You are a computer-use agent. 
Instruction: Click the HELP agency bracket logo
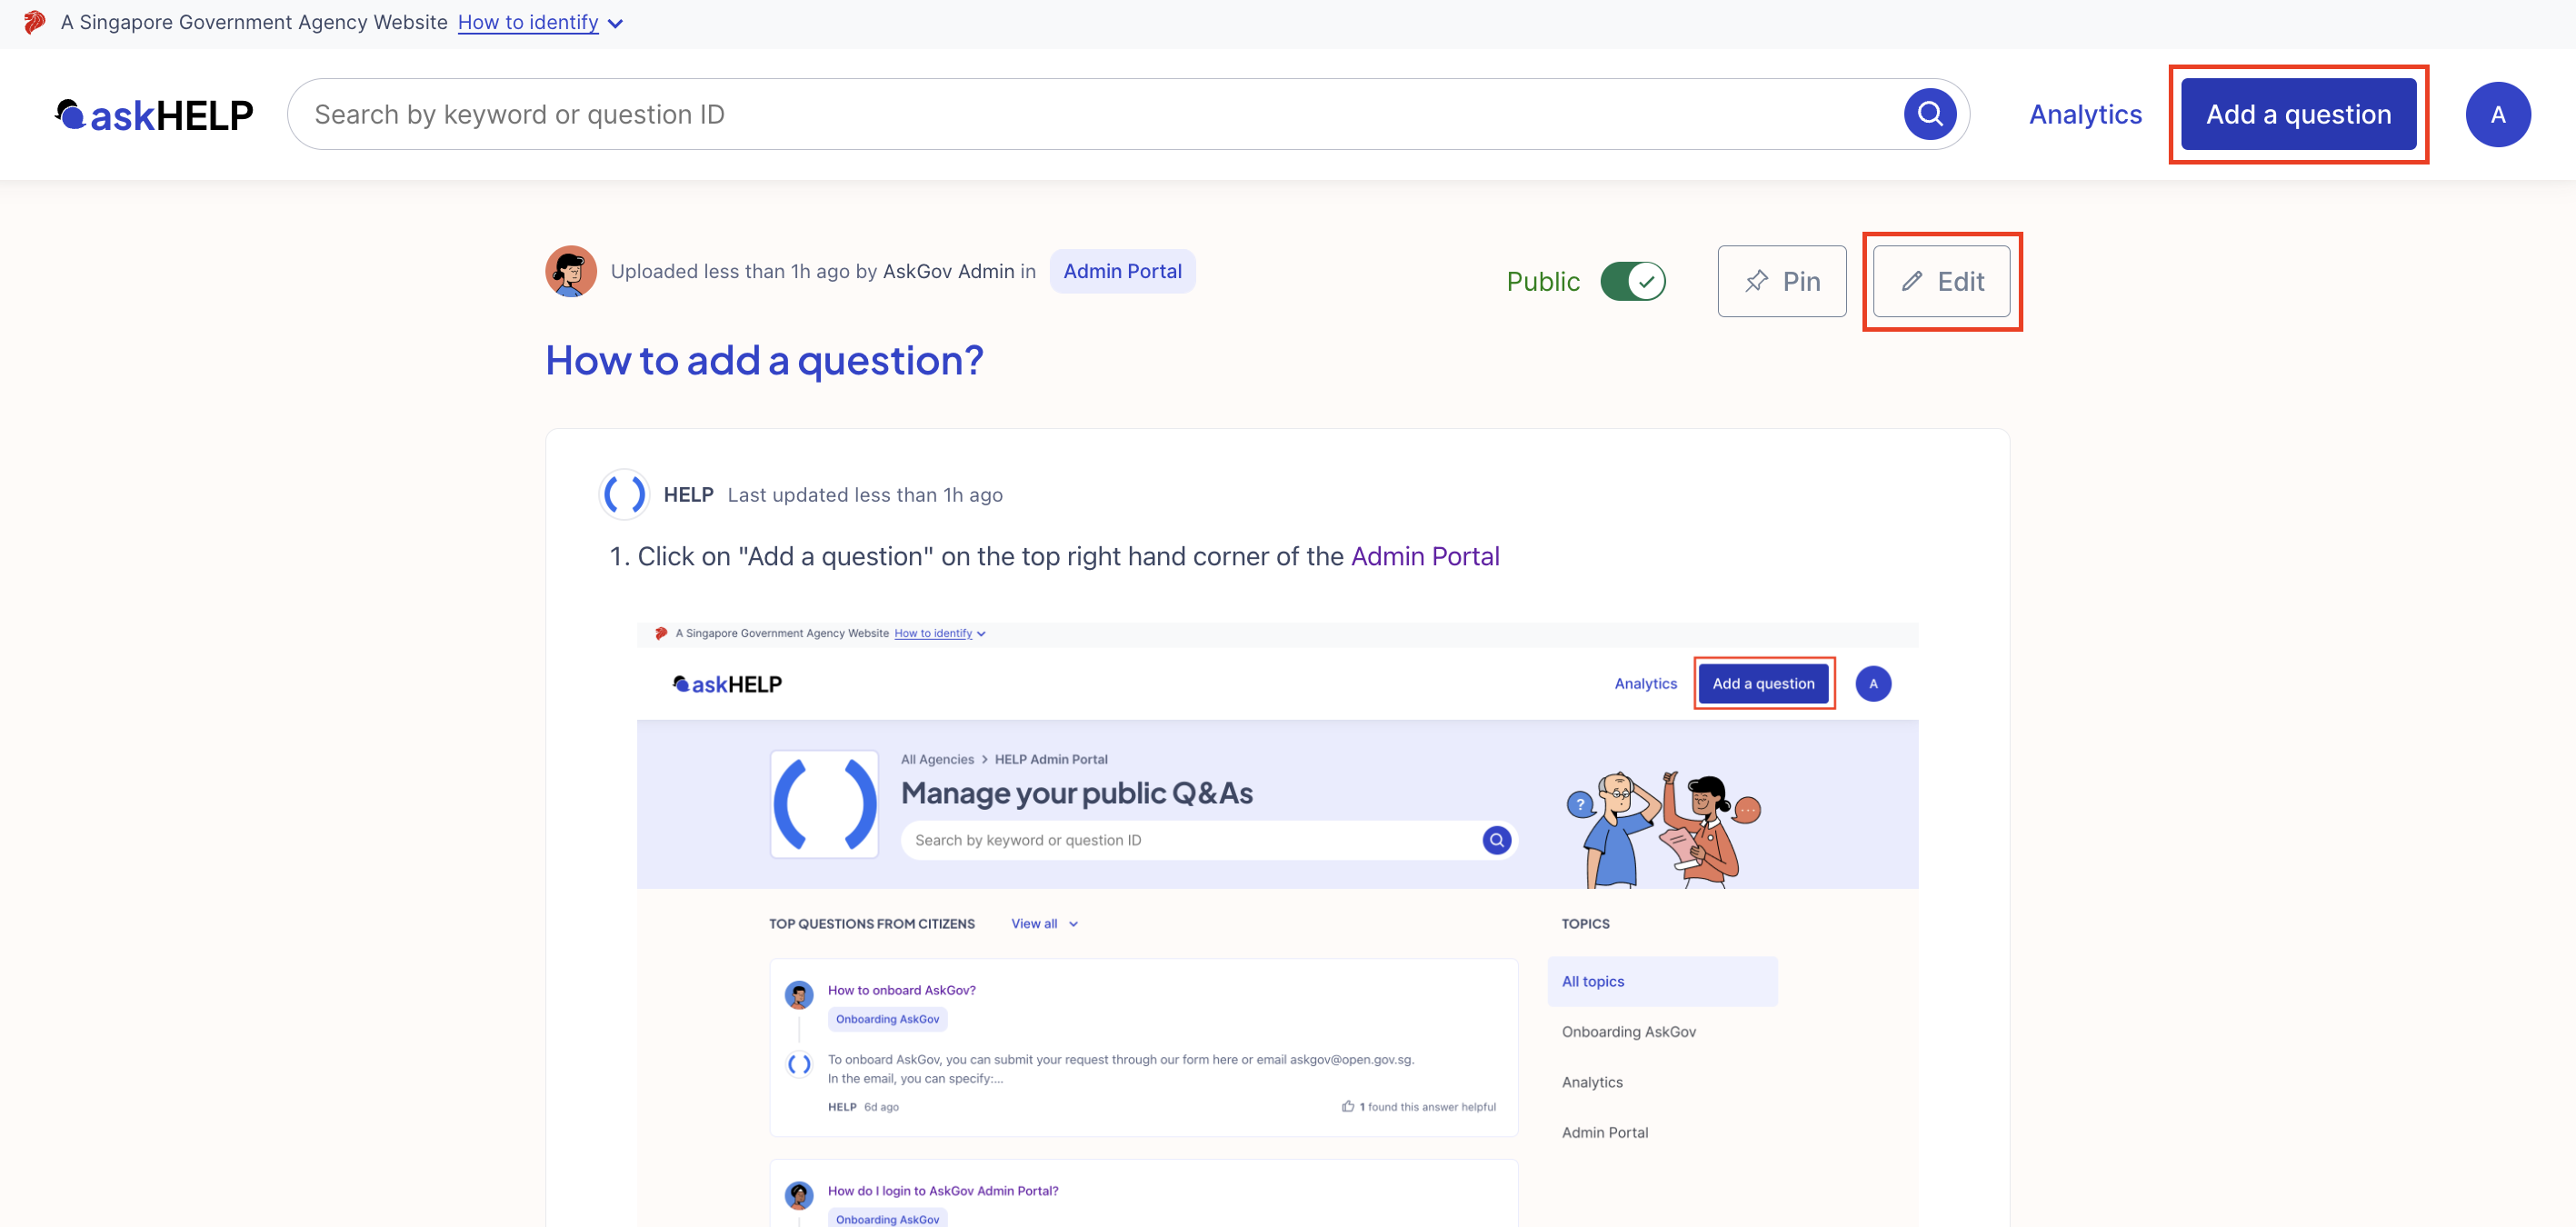click(624, 494)
